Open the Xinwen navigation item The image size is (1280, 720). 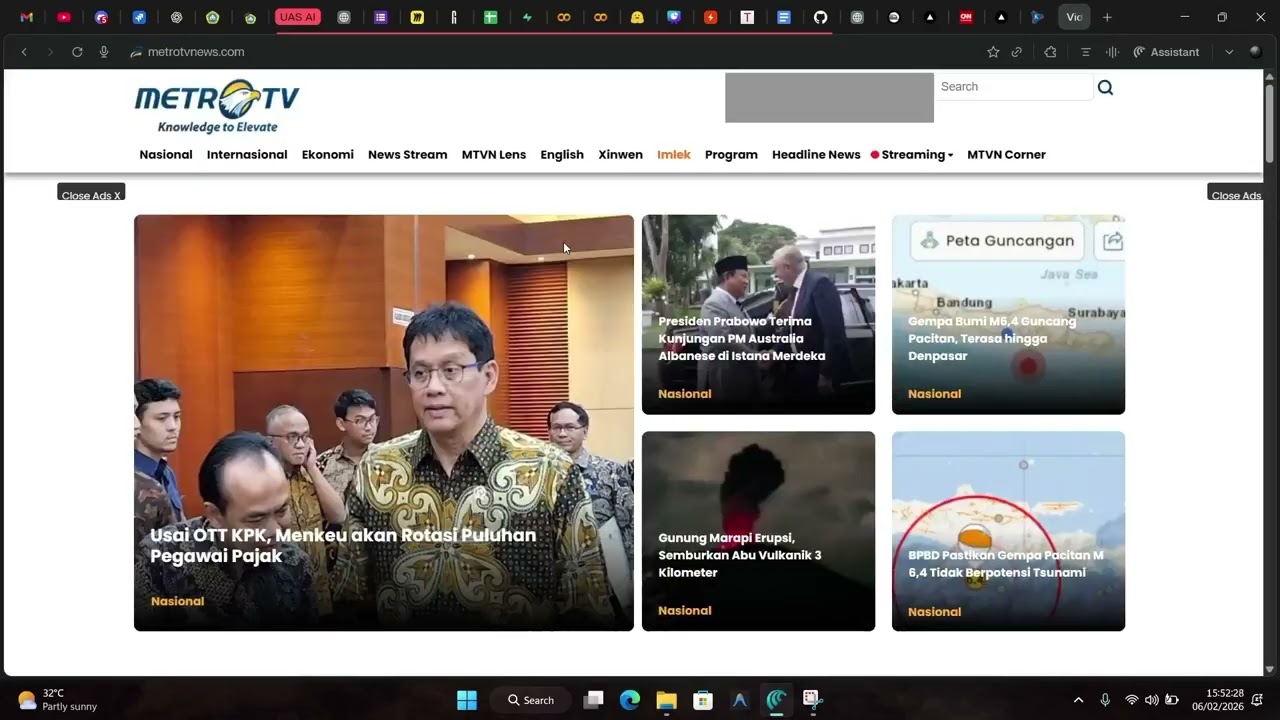click(620, 155)
